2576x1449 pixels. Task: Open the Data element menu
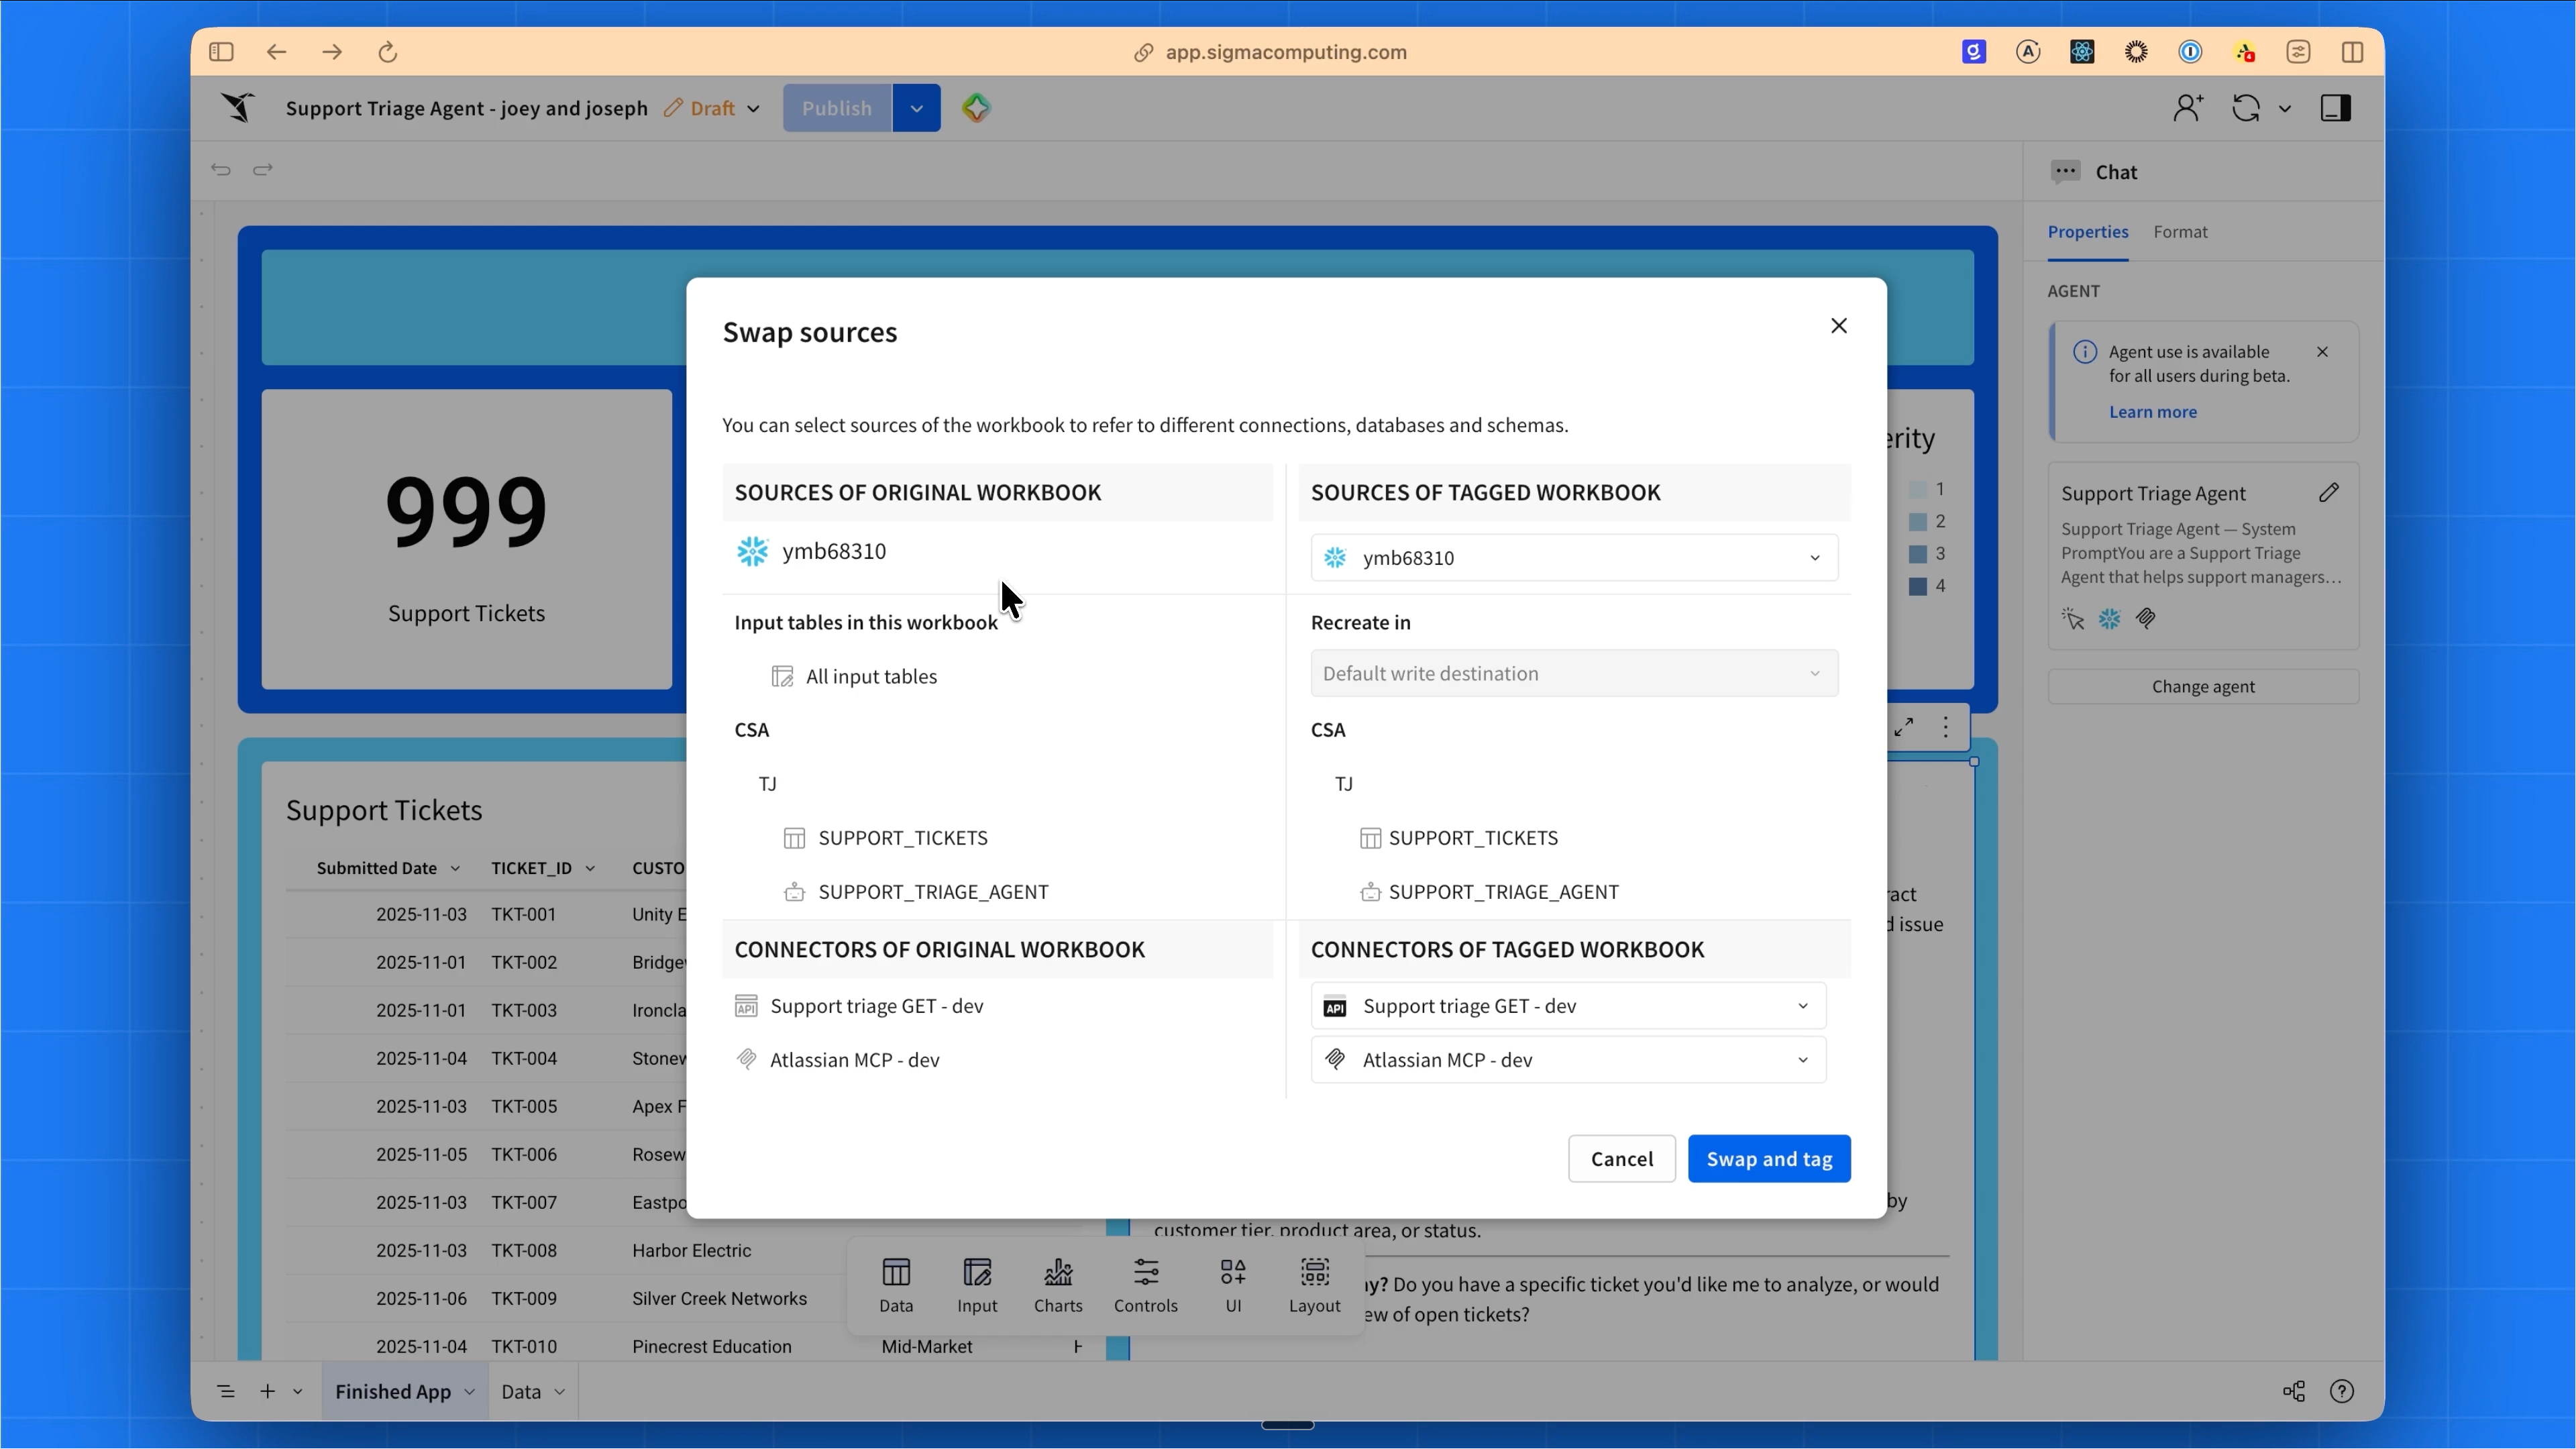coord(896,1285)
